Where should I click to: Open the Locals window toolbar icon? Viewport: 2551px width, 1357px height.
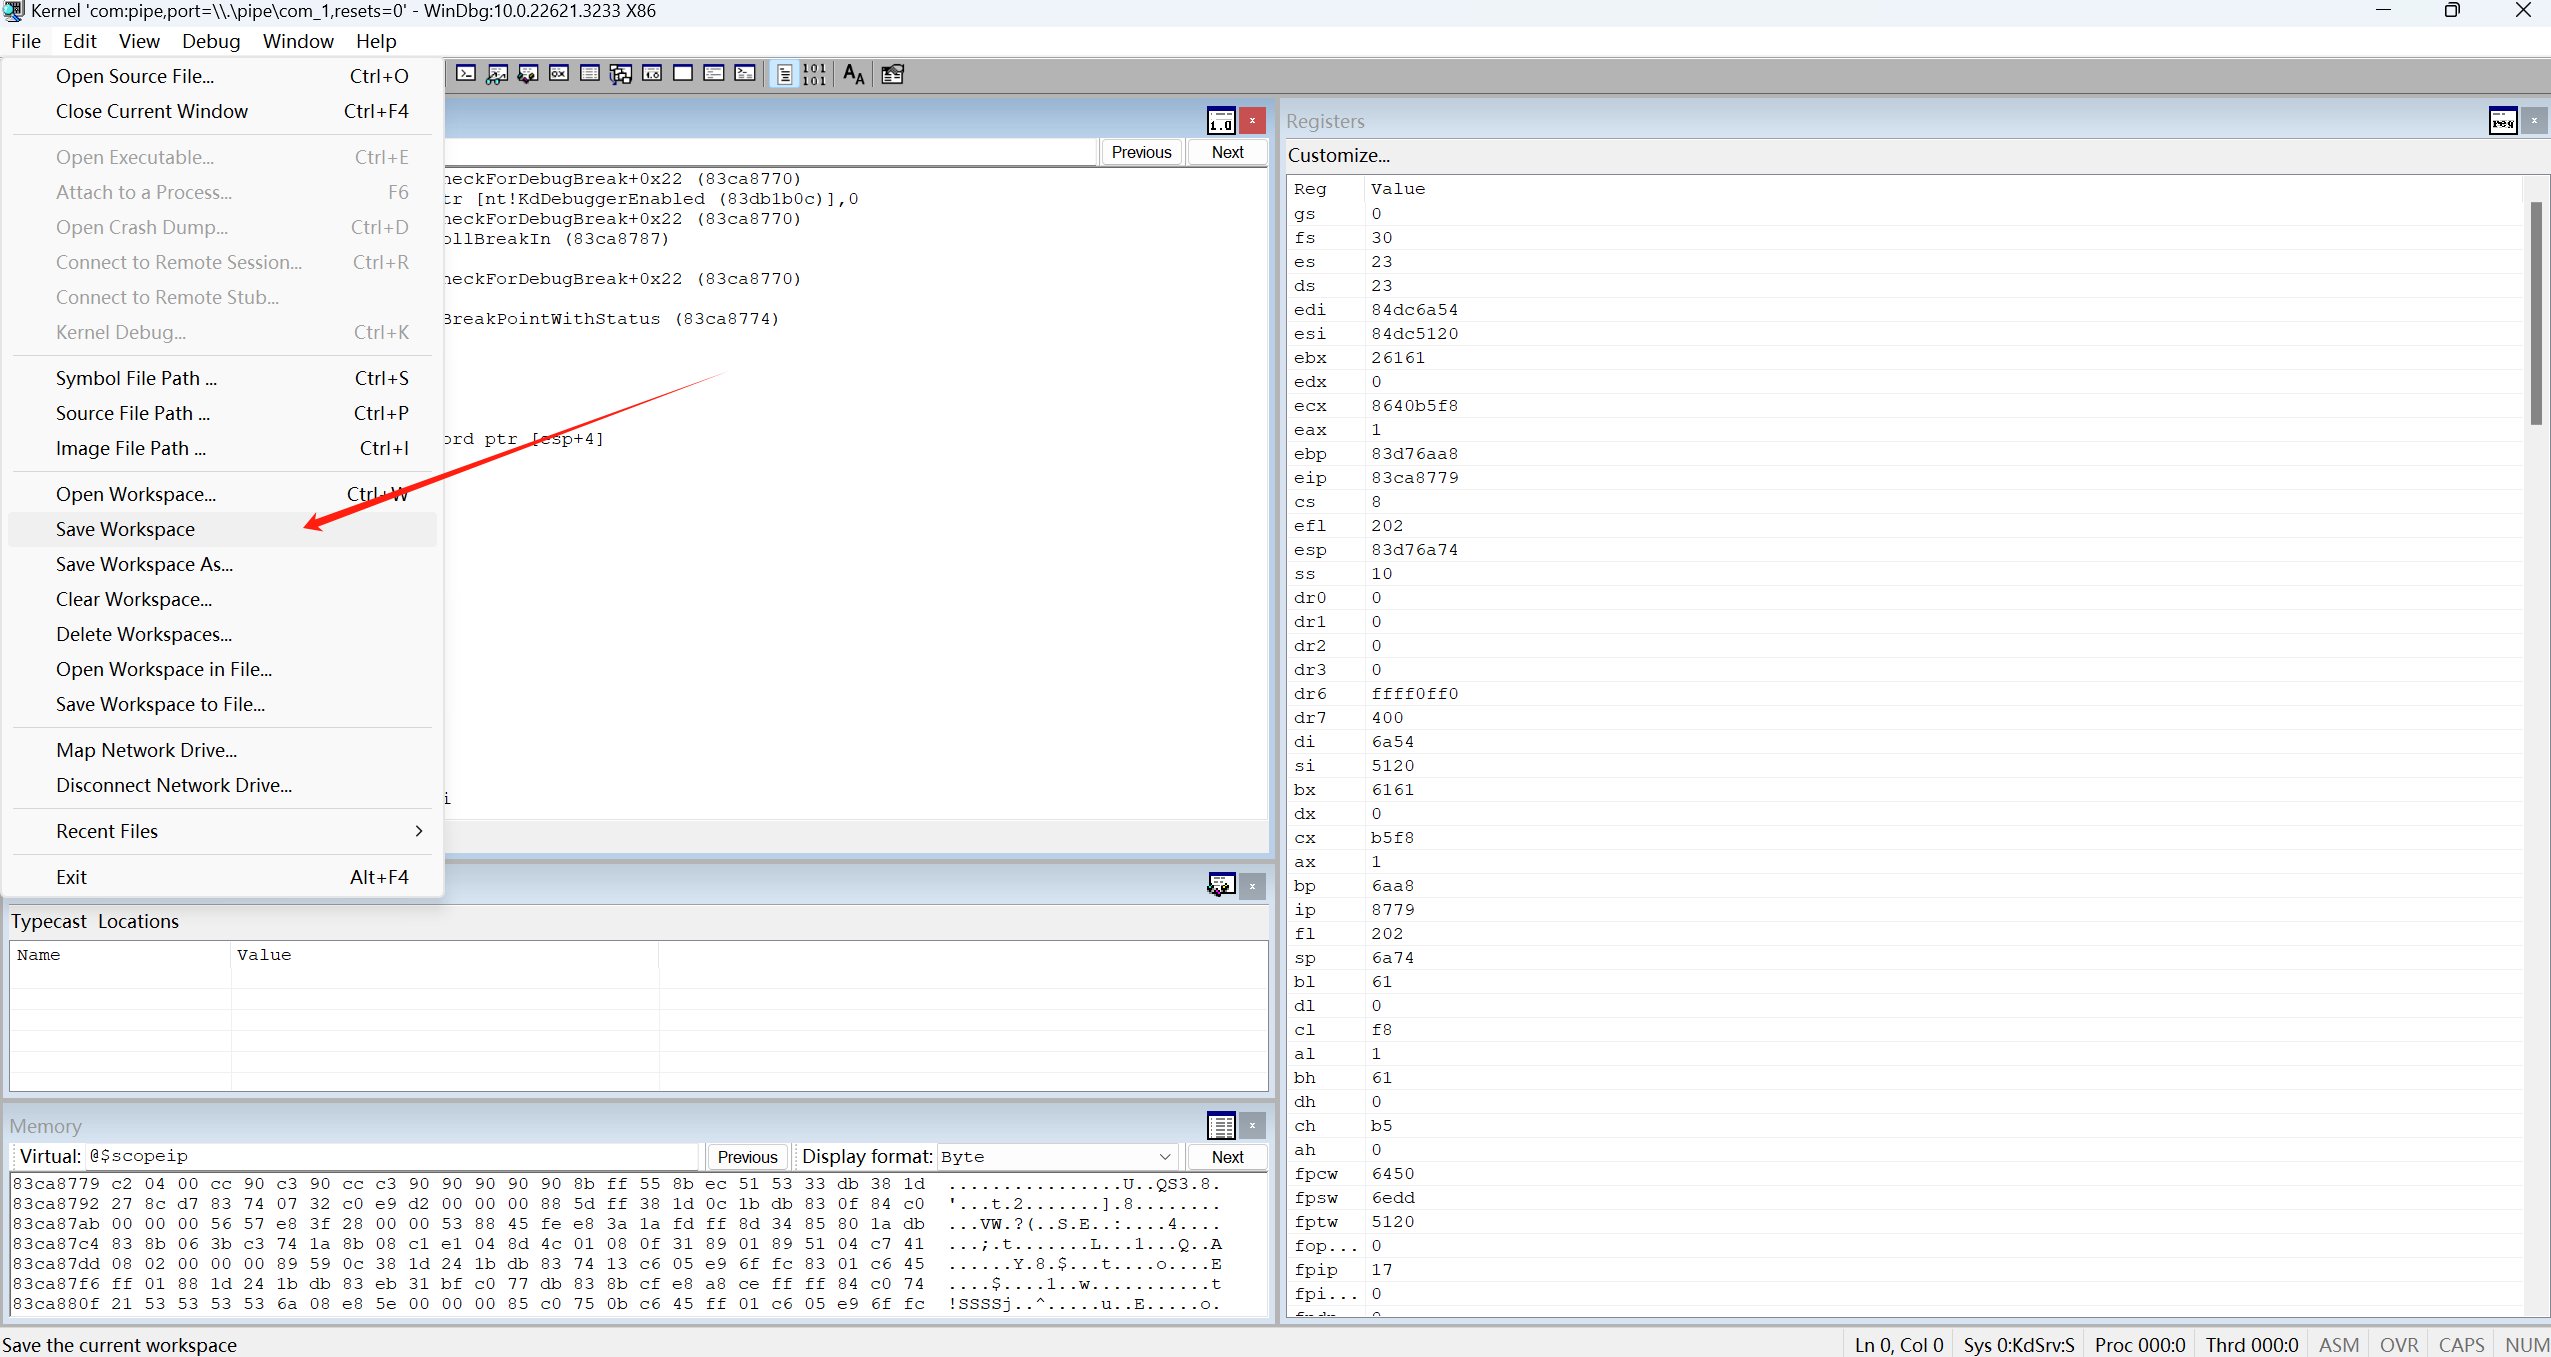pos(528,74)
